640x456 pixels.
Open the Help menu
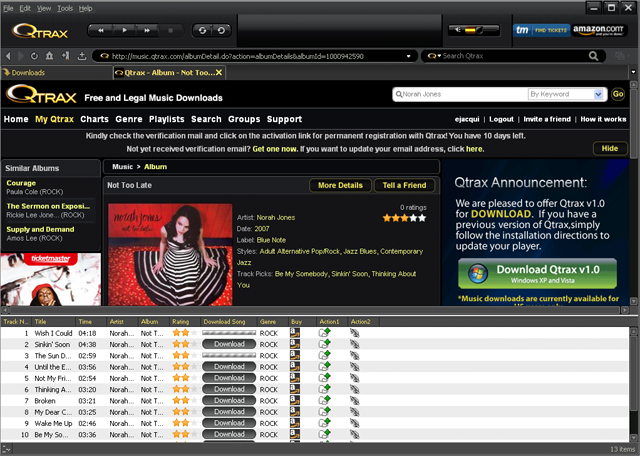point(85,8)
